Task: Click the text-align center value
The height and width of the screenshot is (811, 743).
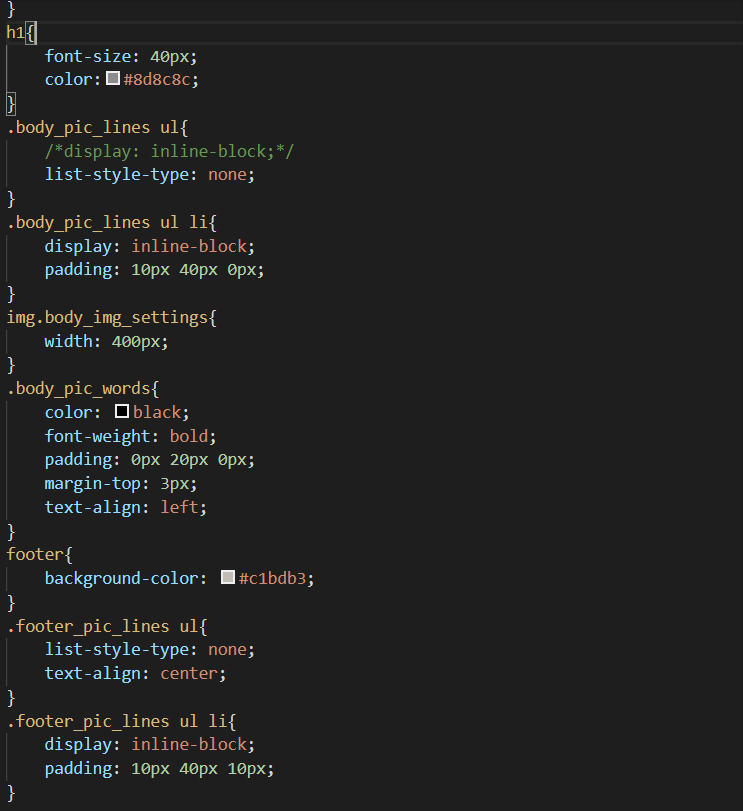Action: pos(194,673)
